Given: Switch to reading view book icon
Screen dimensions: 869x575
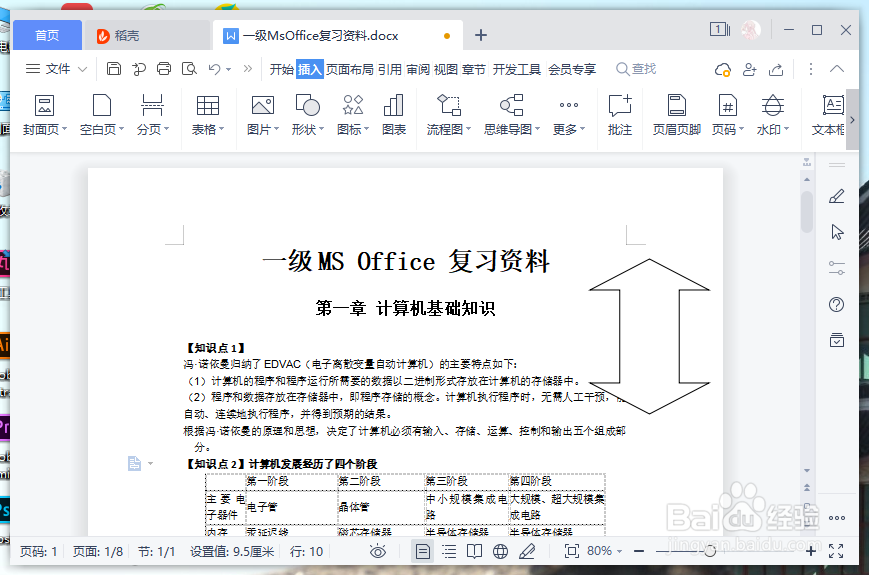Looking at the screenshot, I should tap(474, 551).
